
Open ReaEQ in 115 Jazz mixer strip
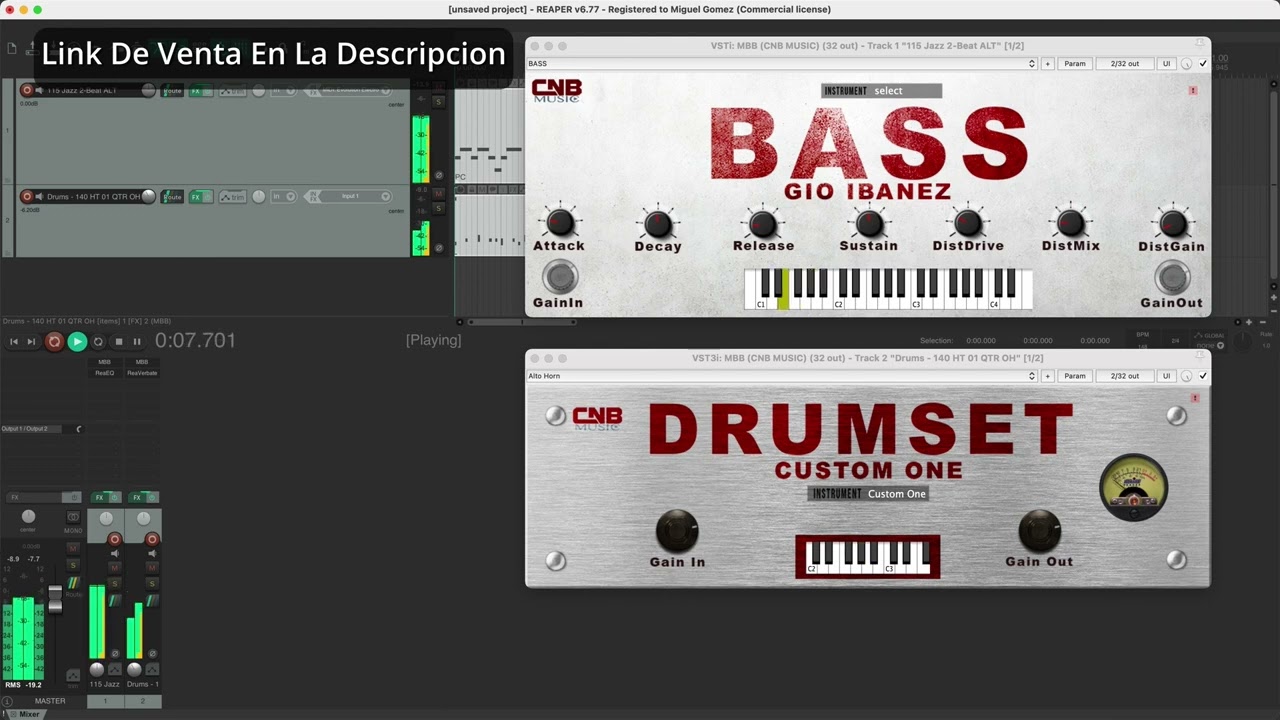(x=105, y=373)
